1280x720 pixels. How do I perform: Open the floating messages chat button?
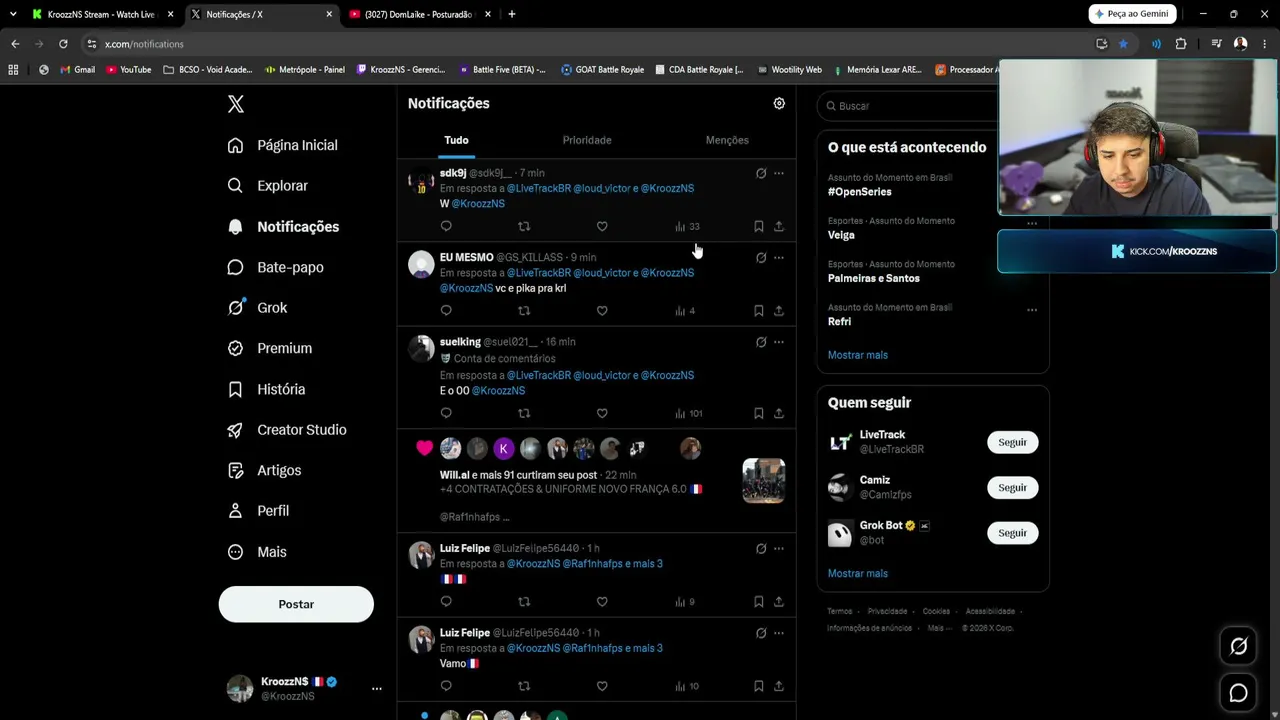tap(1238, 692)
